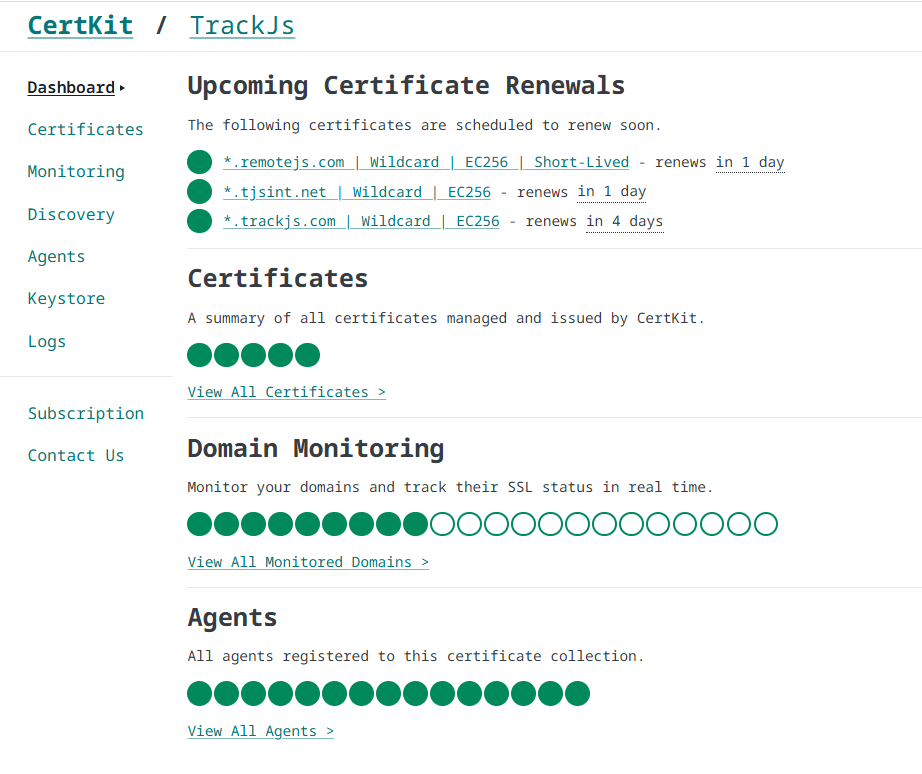Viewport: 922px width, 774px height.
Task: Click the last dot in the Certificates summary
Action: point(308,355)
